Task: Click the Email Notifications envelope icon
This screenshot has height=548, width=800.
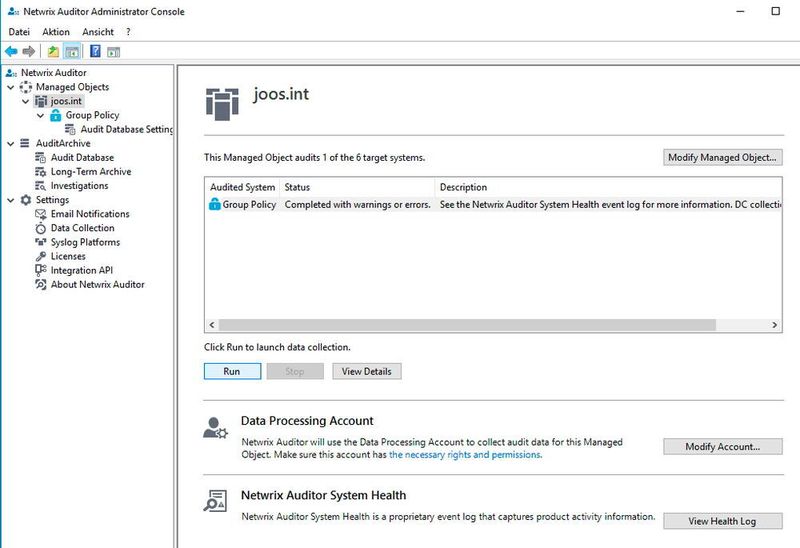Action: 40,214
